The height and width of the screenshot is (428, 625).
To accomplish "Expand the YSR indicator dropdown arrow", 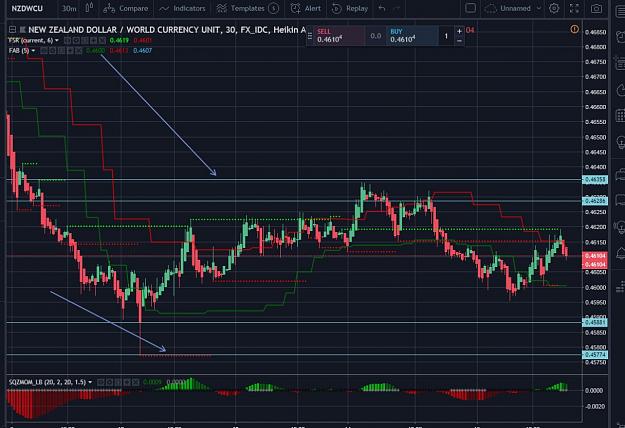I will point(57,40).
